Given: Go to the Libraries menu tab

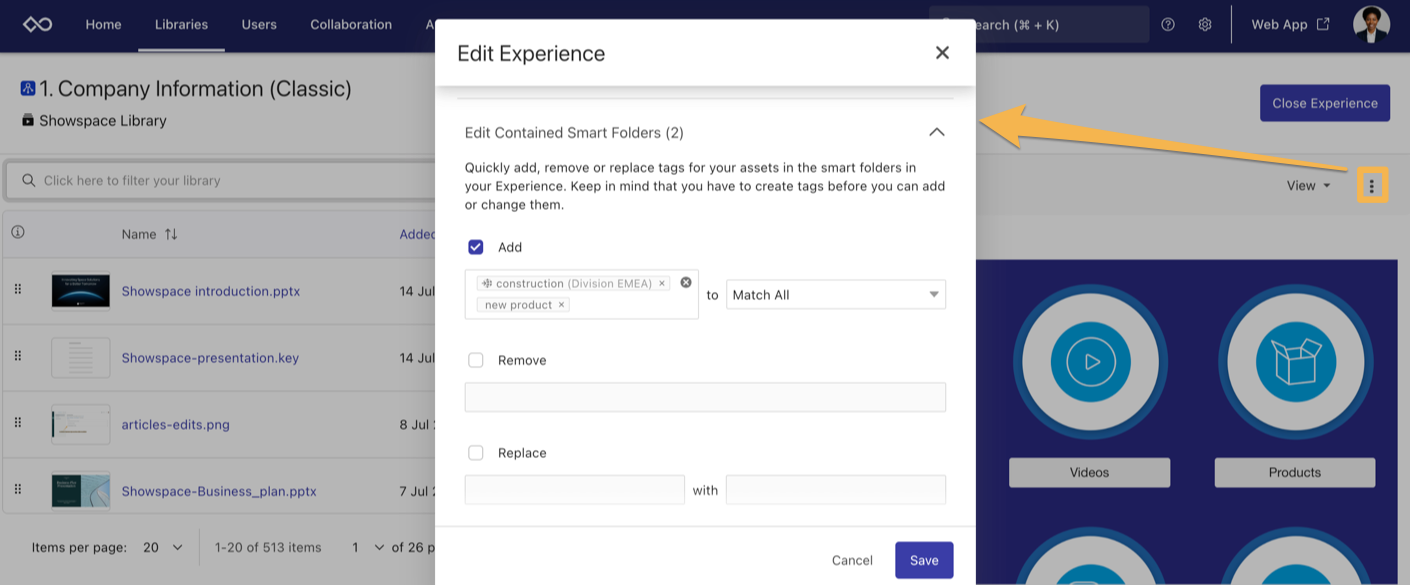Looking at the screenshot, I should [x=181, y=24].
